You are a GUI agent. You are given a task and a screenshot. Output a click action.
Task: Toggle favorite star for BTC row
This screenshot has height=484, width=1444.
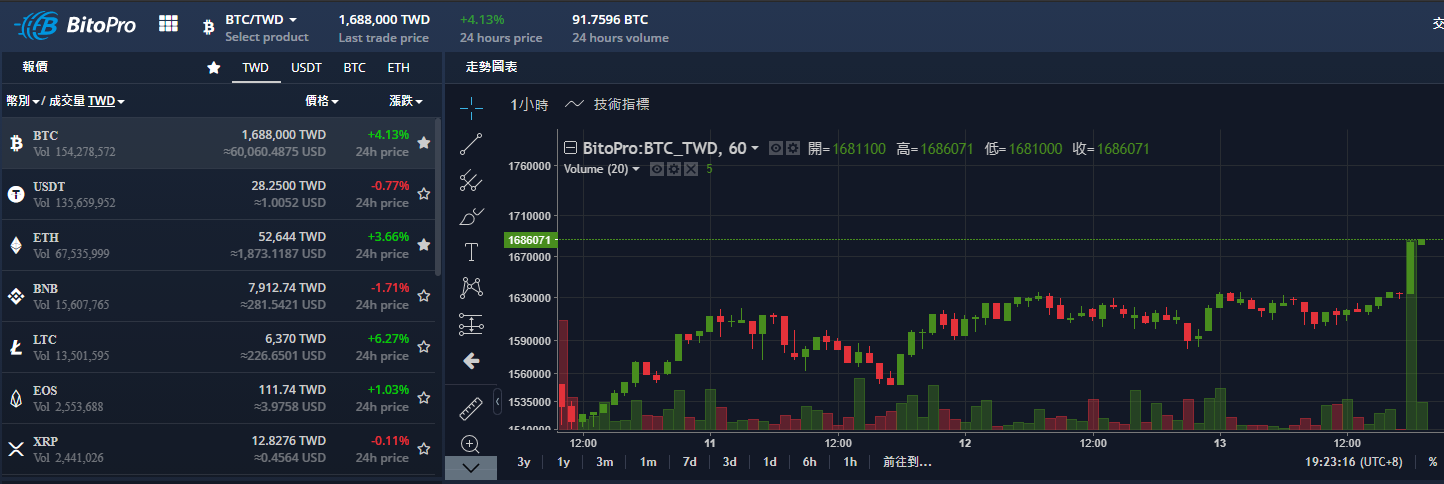[x=424, y=143]
